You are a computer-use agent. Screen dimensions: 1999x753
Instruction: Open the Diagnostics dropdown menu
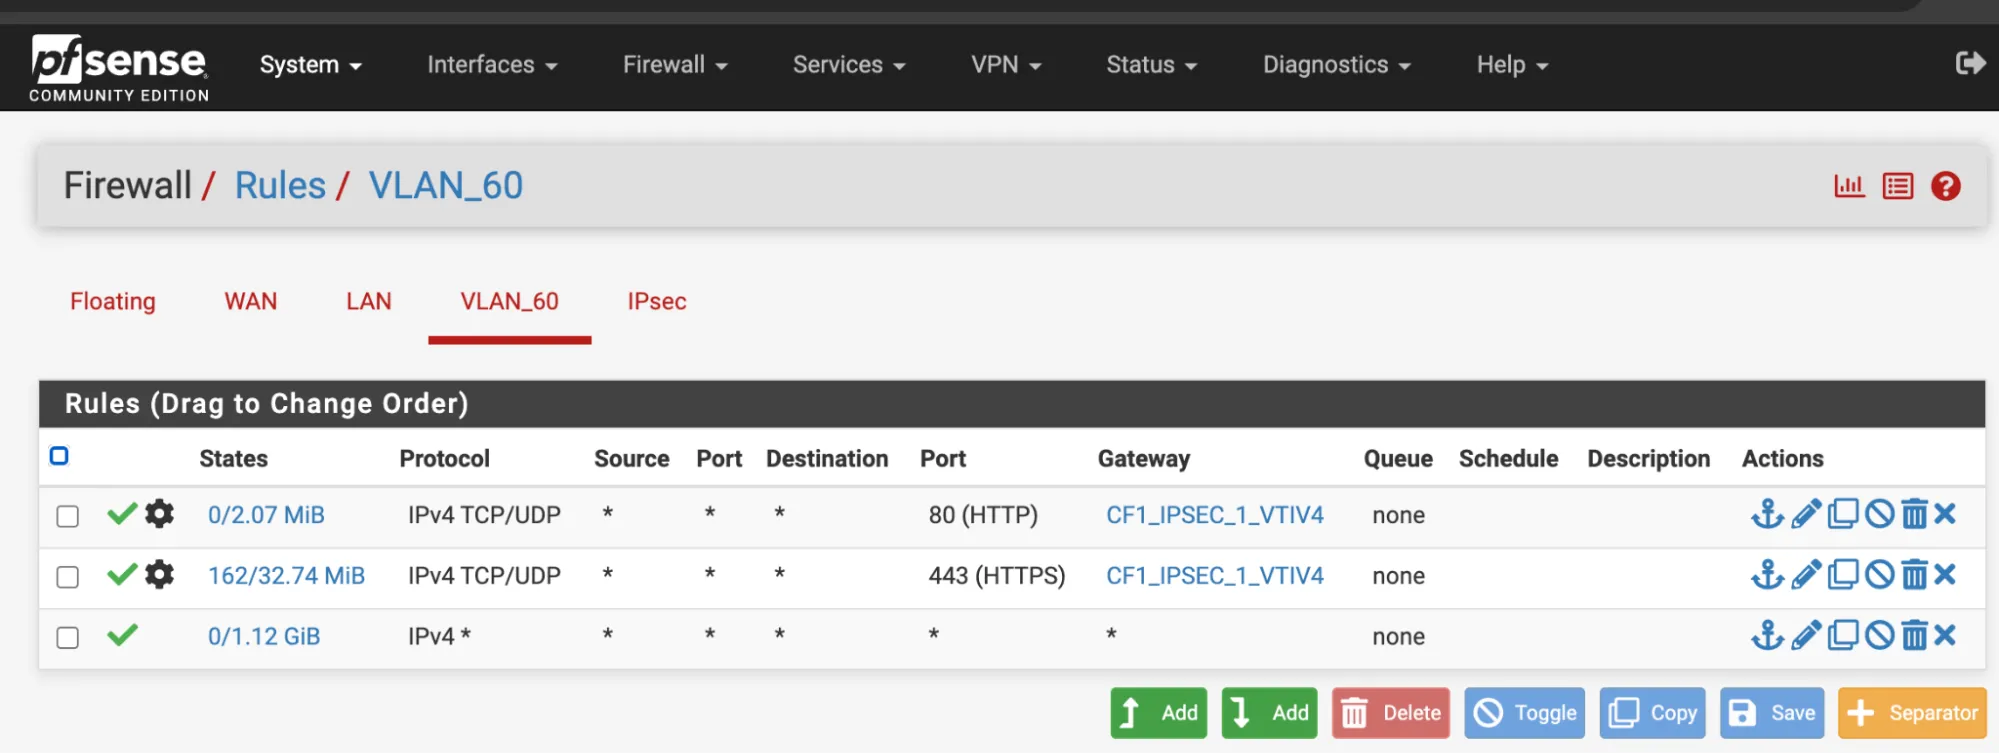1336,65
